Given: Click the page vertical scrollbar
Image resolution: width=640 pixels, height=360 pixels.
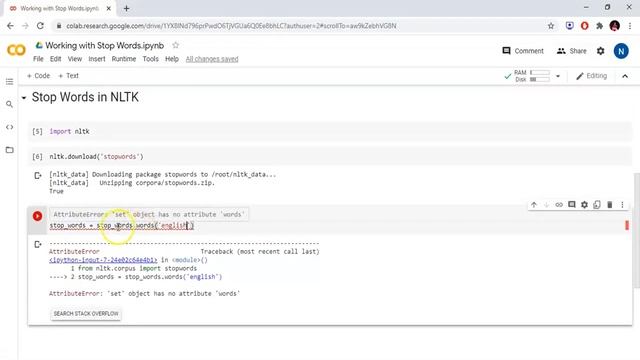Looking at the screenshot, I should [636, 231].
